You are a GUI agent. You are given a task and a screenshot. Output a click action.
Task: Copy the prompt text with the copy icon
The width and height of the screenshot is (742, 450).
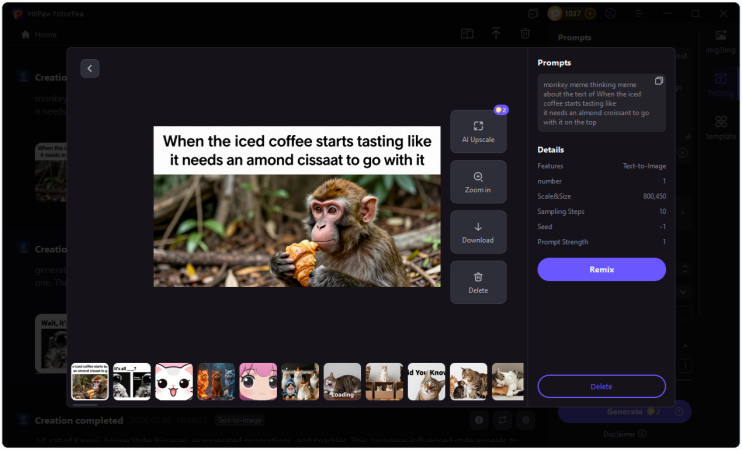(658, 81)
